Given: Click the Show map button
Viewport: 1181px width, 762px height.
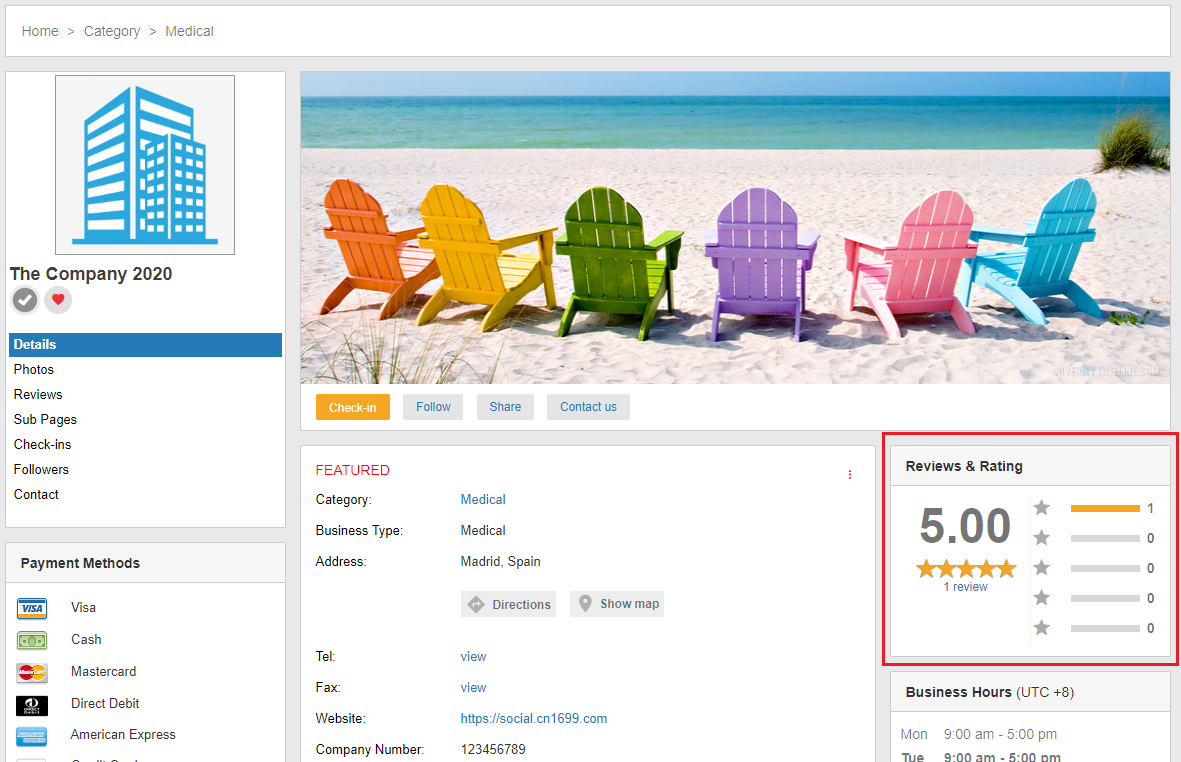Looking at the screenshot, I should click(617, 604).
